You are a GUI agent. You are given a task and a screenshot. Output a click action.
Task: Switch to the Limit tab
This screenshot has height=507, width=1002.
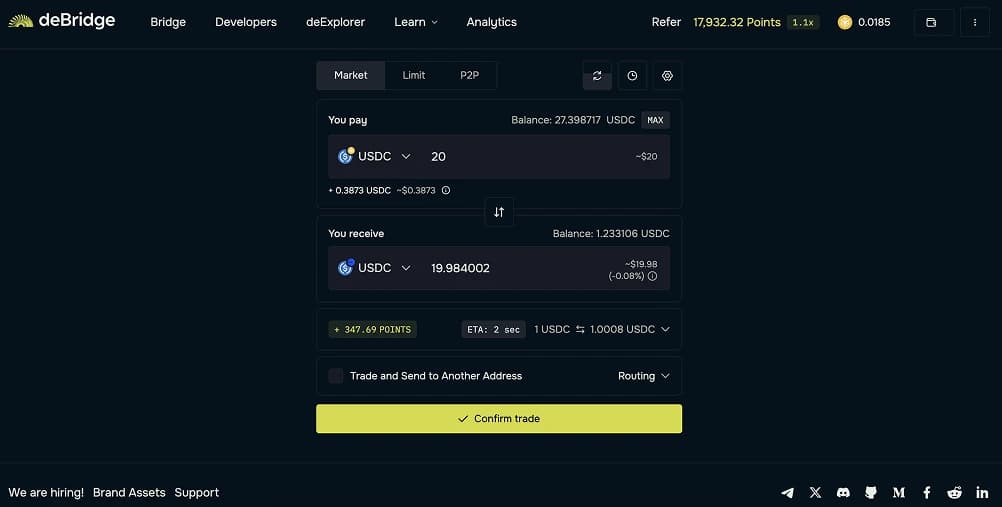click(x=414, y=75)
